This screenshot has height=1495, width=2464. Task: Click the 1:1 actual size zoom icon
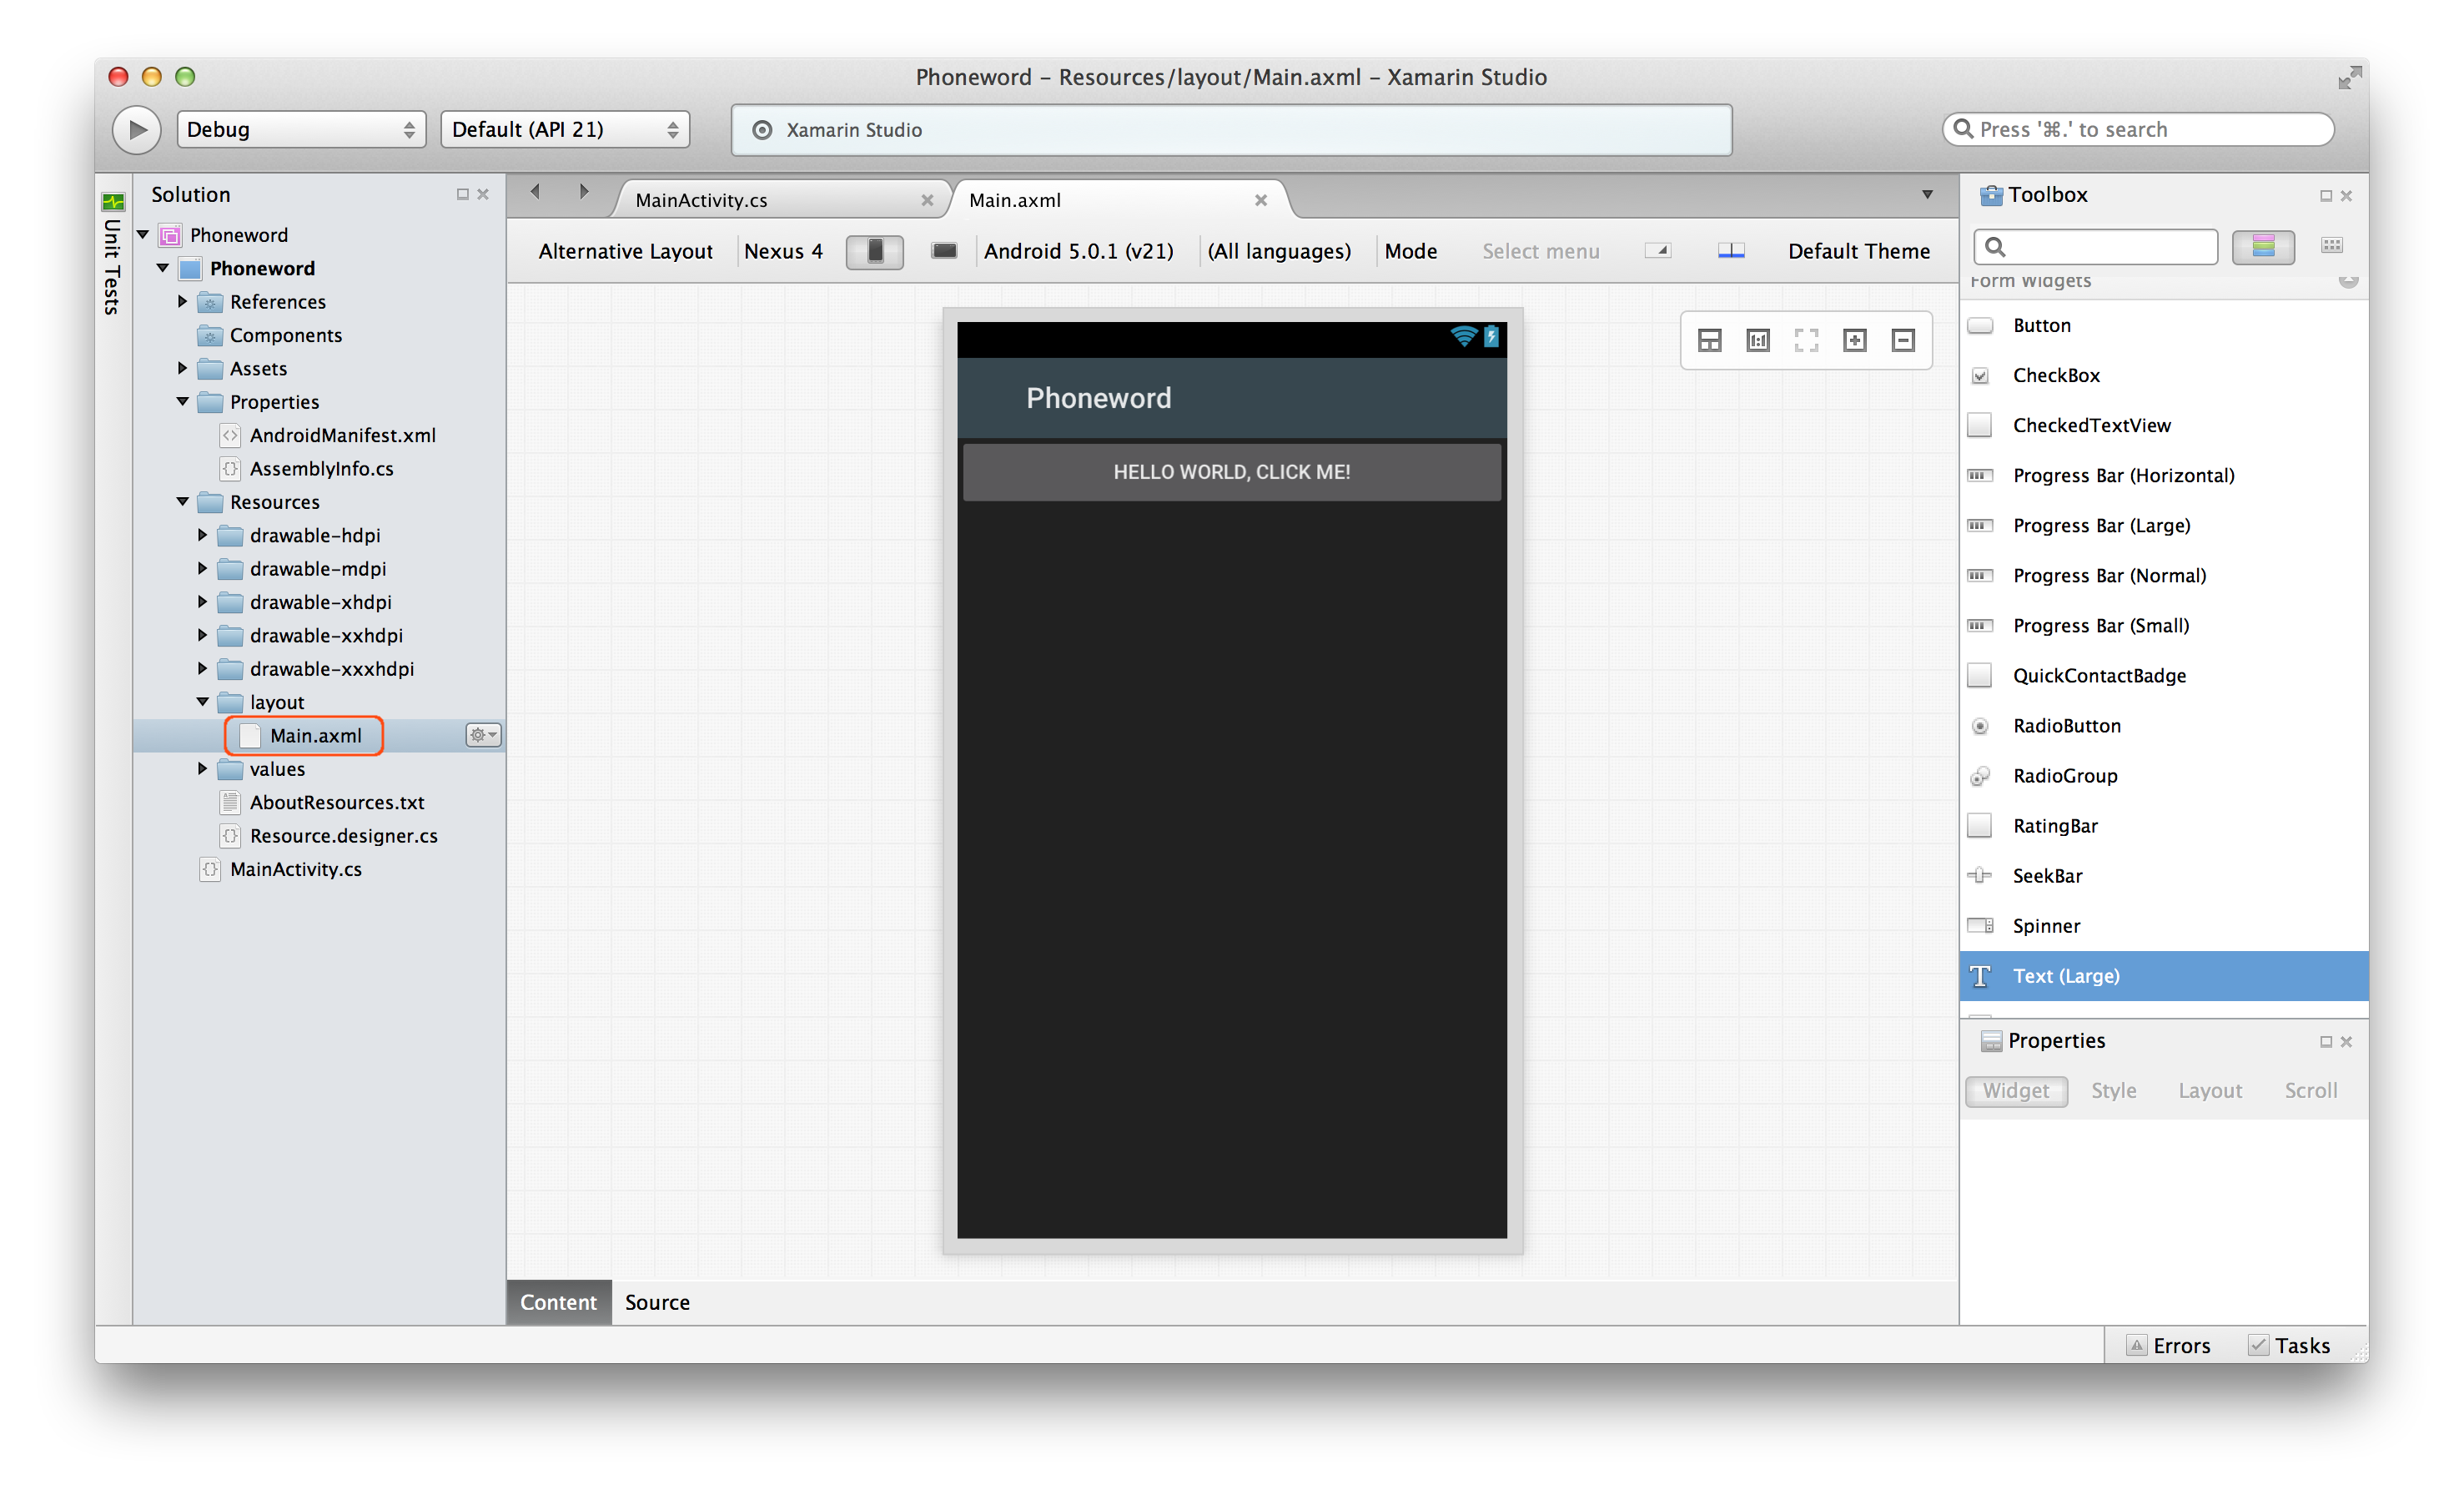pos(1757,341)
